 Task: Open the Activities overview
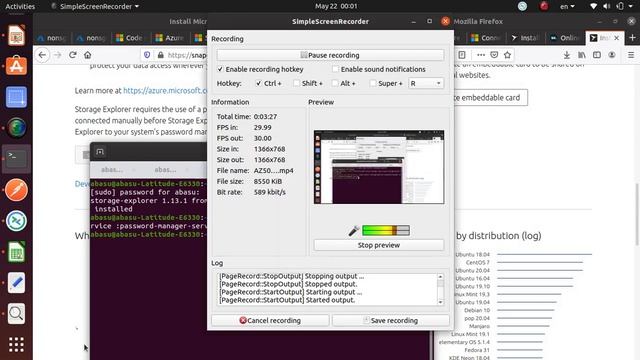click(20, 6)
